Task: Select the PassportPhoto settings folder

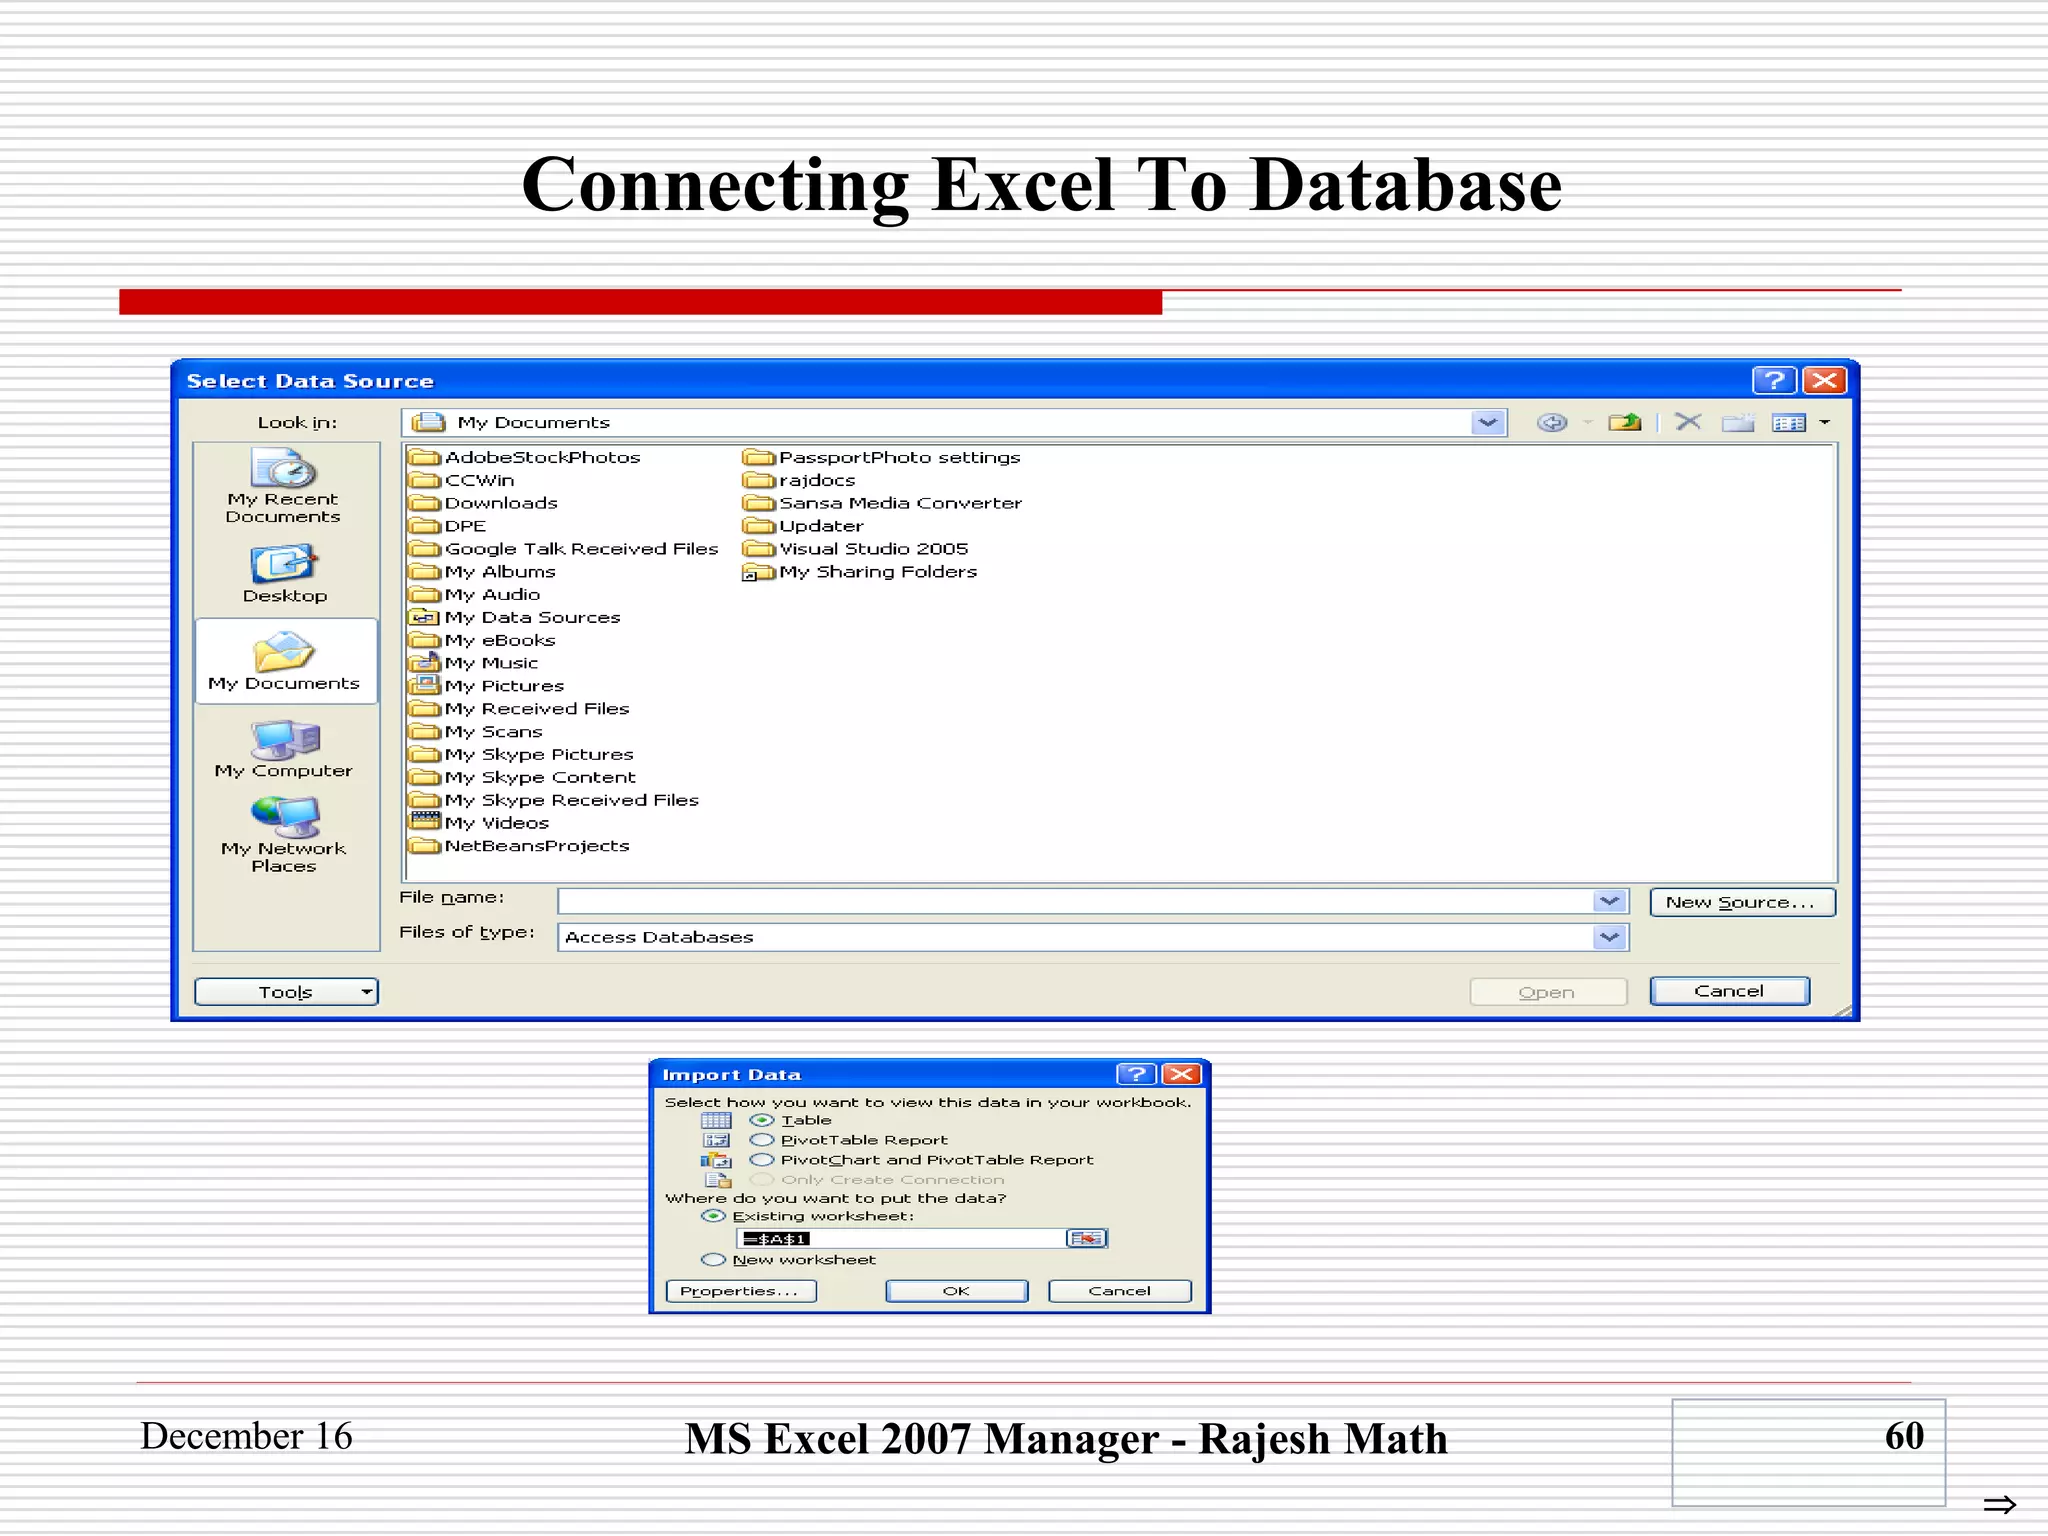Action: (x=882, y=458)
